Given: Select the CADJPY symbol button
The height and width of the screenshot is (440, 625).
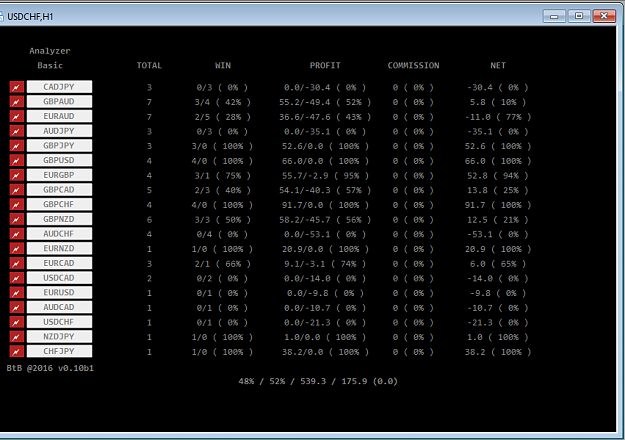Looking at the screenshot, I should tap(59, 87).
